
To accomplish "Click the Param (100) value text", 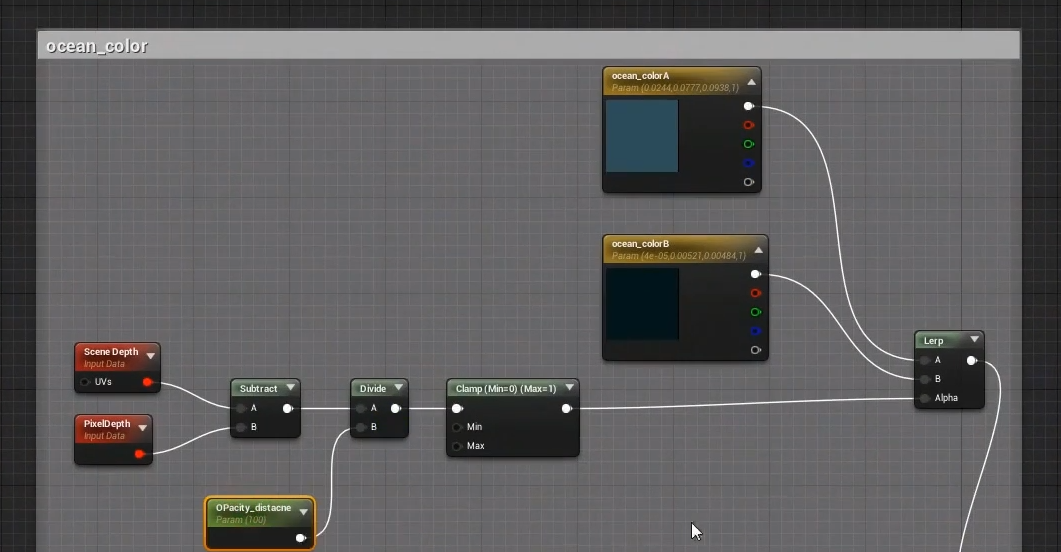I will pos(241,520).
